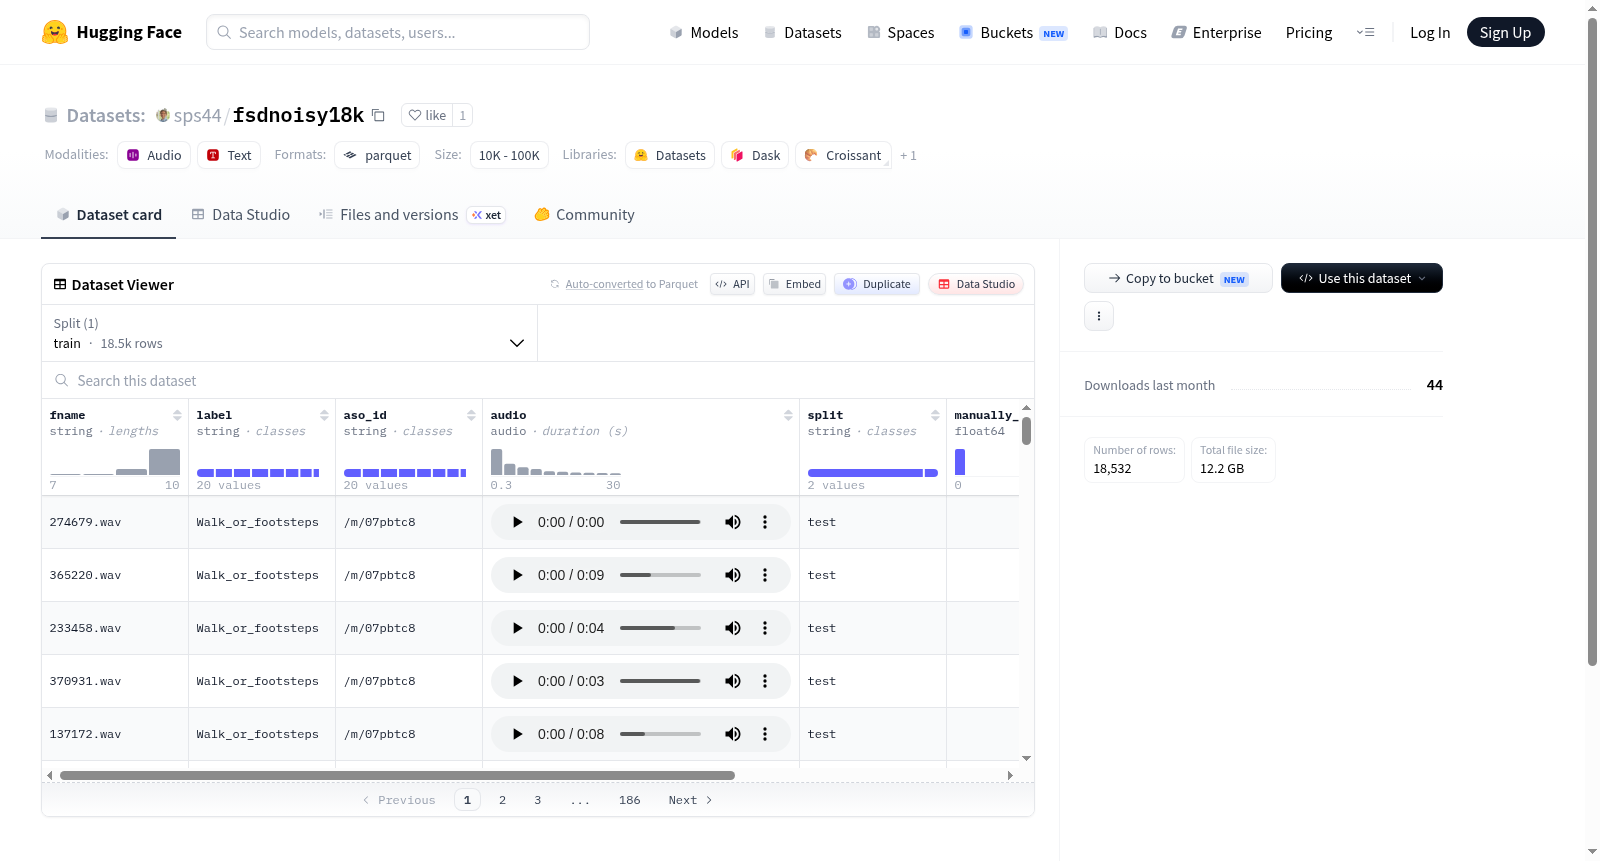Open the navigation overflow menu icon
The height and width of the screenshot is (861, 1600).
click(1365, 33)
